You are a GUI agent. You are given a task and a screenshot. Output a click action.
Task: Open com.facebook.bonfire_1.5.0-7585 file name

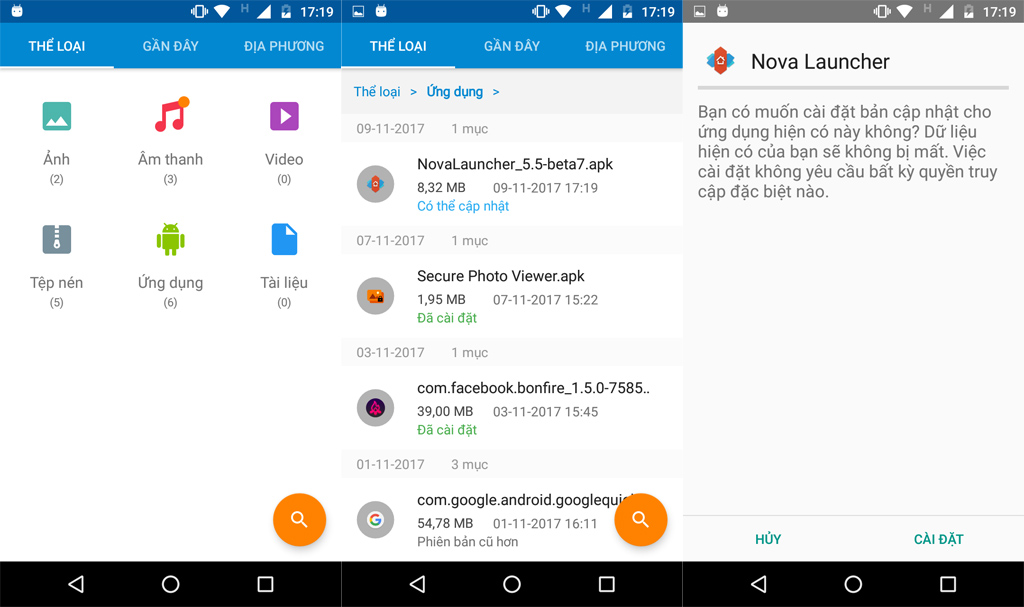[x=534, y=388]
